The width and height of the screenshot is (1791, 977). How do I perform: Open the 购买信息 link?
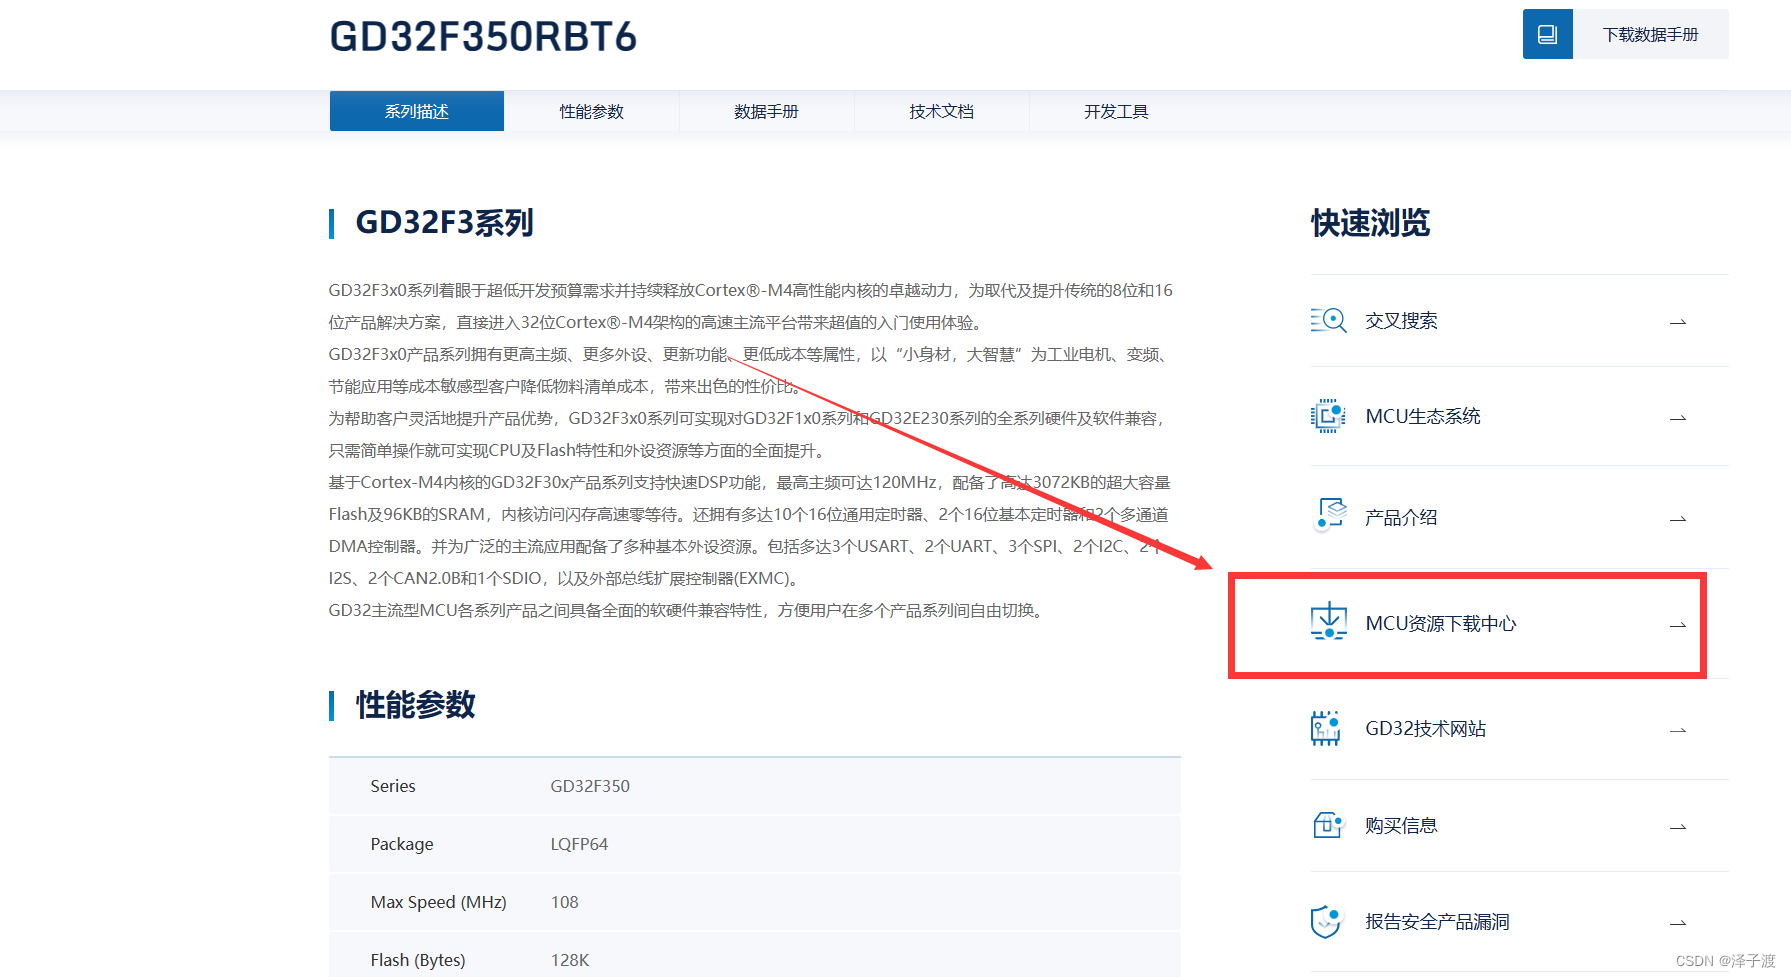tap(1401, 825)
